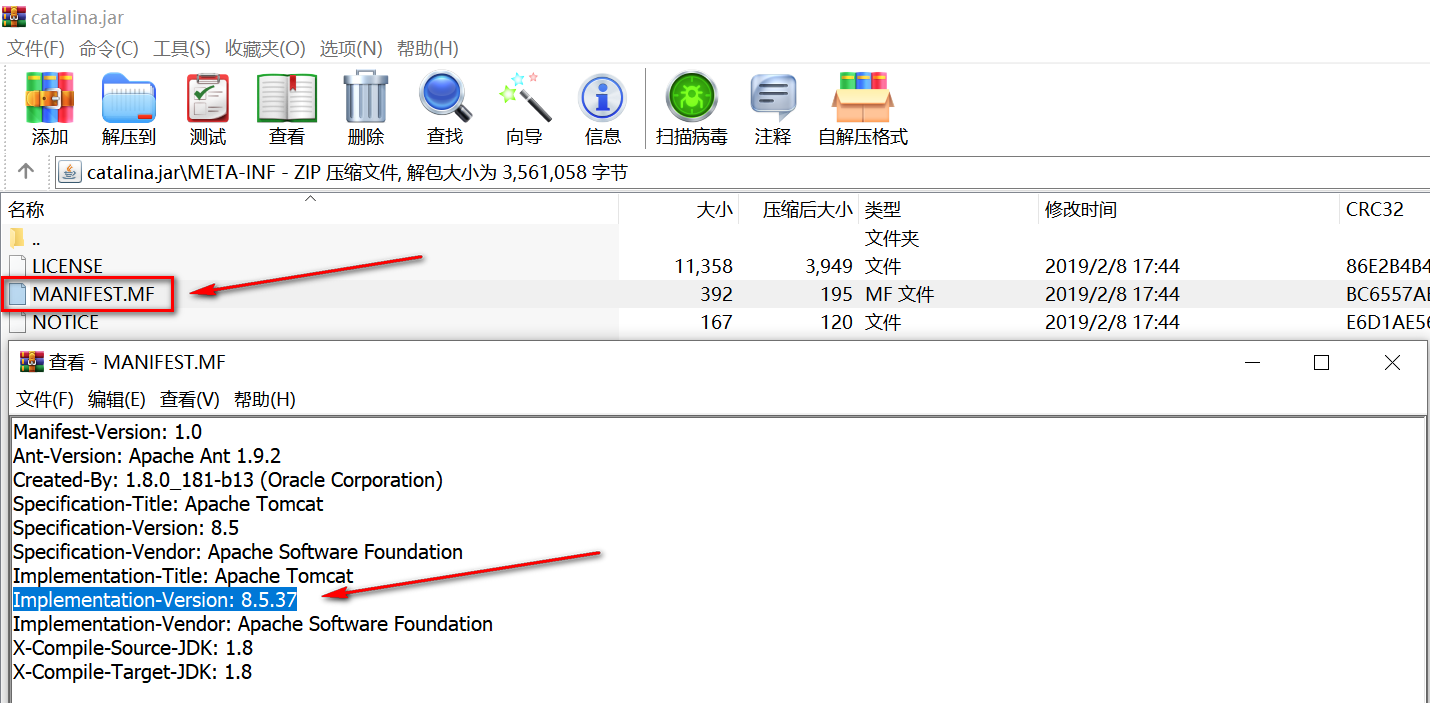Click 'Specification-Title: Apache Tomcat' line
Image resolution: width=1430 pixels, height=703 pixels.
(168, 504)
